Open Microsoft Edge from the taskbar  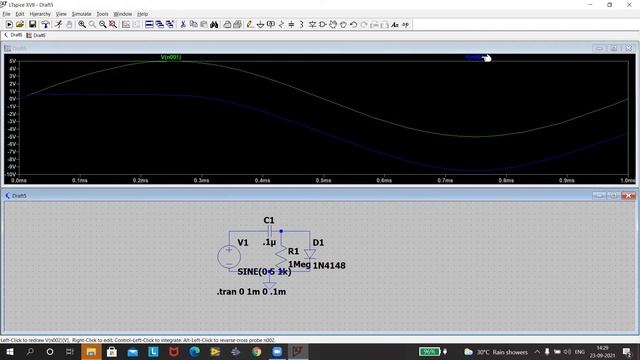click(195, 351)
